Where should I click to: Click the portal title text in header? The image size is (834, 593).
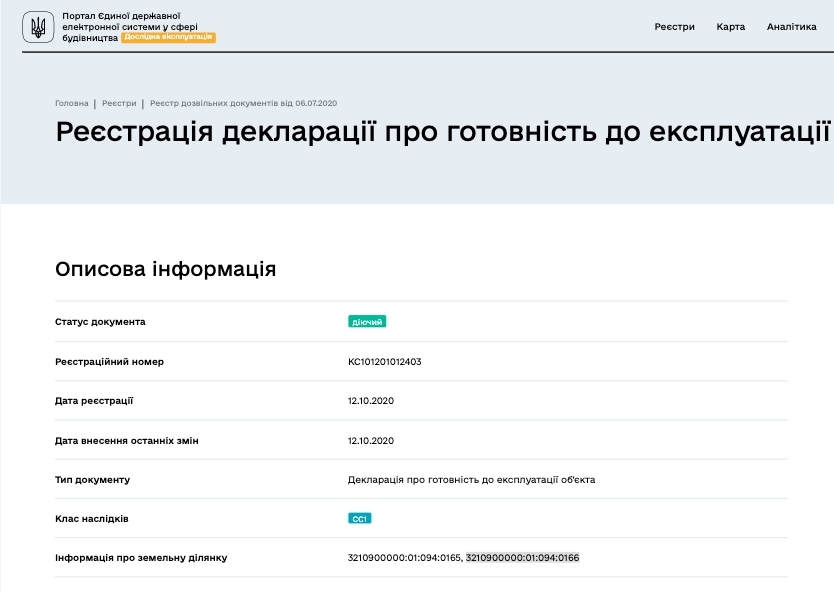[x=130, y=27]
